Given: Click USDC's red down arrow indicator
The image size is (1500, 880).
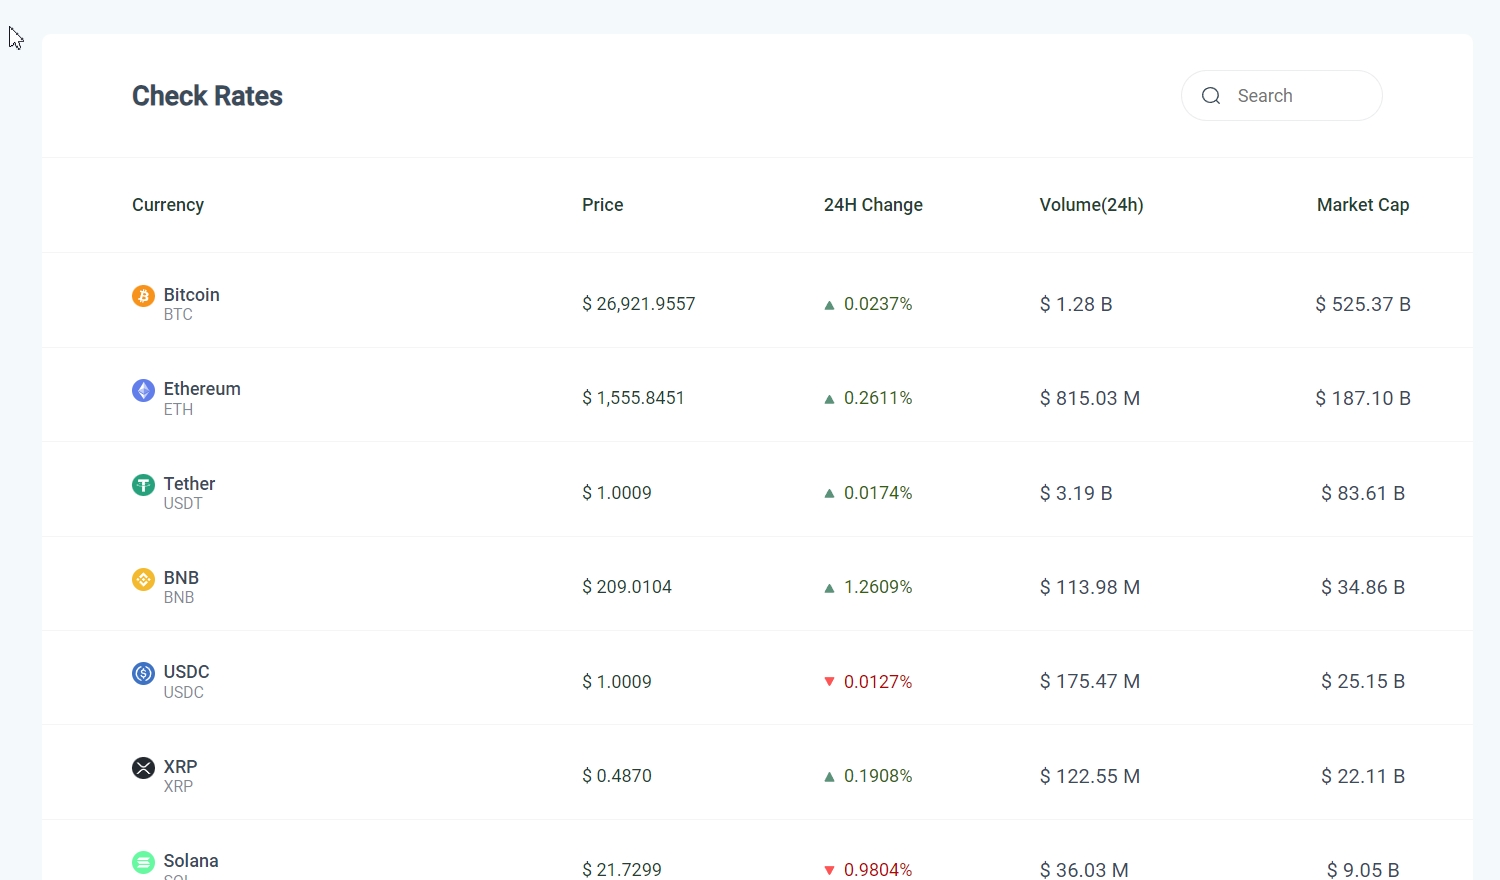Looking at the screenshot, I should (x=829, y=682).
